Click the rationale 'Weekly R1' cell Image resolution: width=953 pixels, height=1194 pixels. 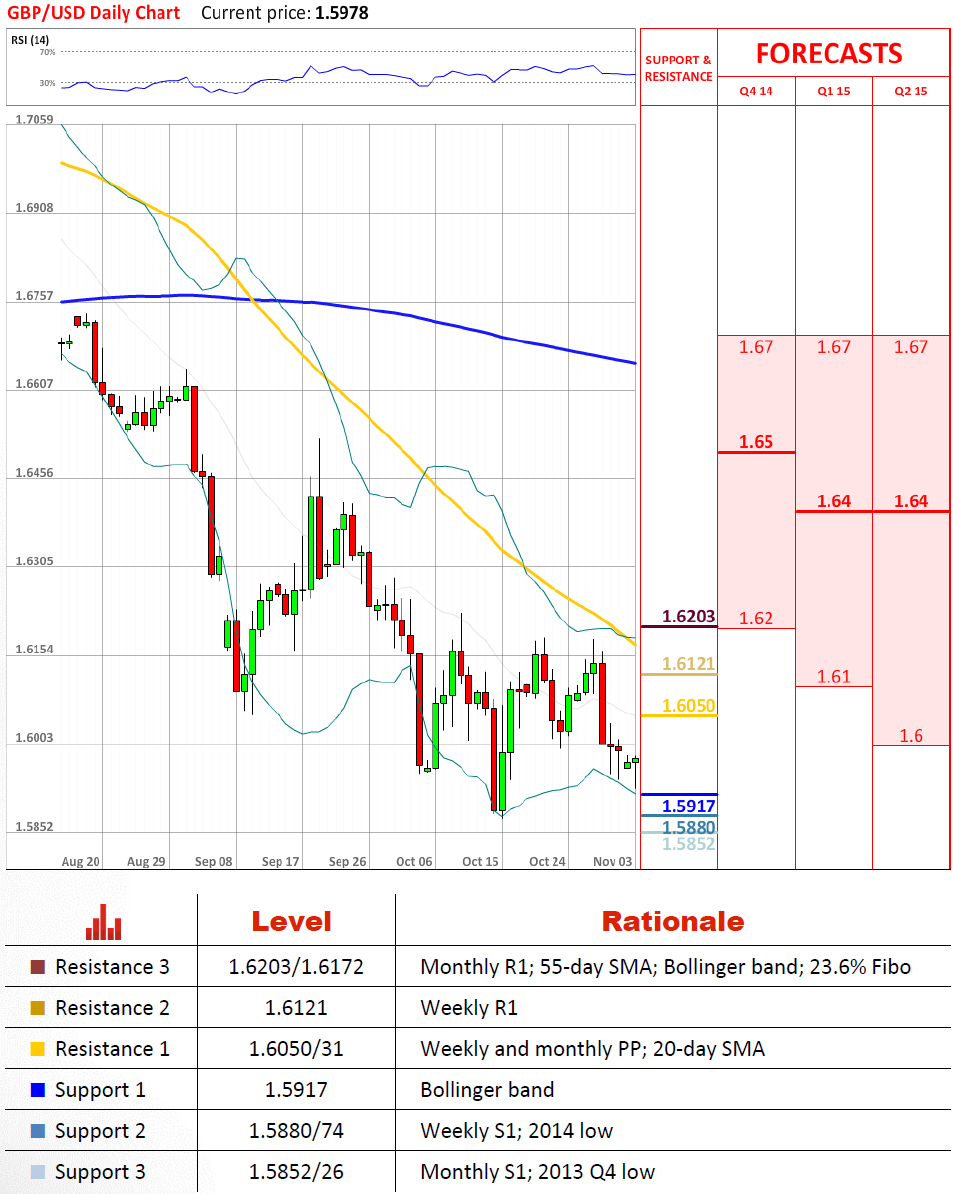click(x=469, y=1008)
